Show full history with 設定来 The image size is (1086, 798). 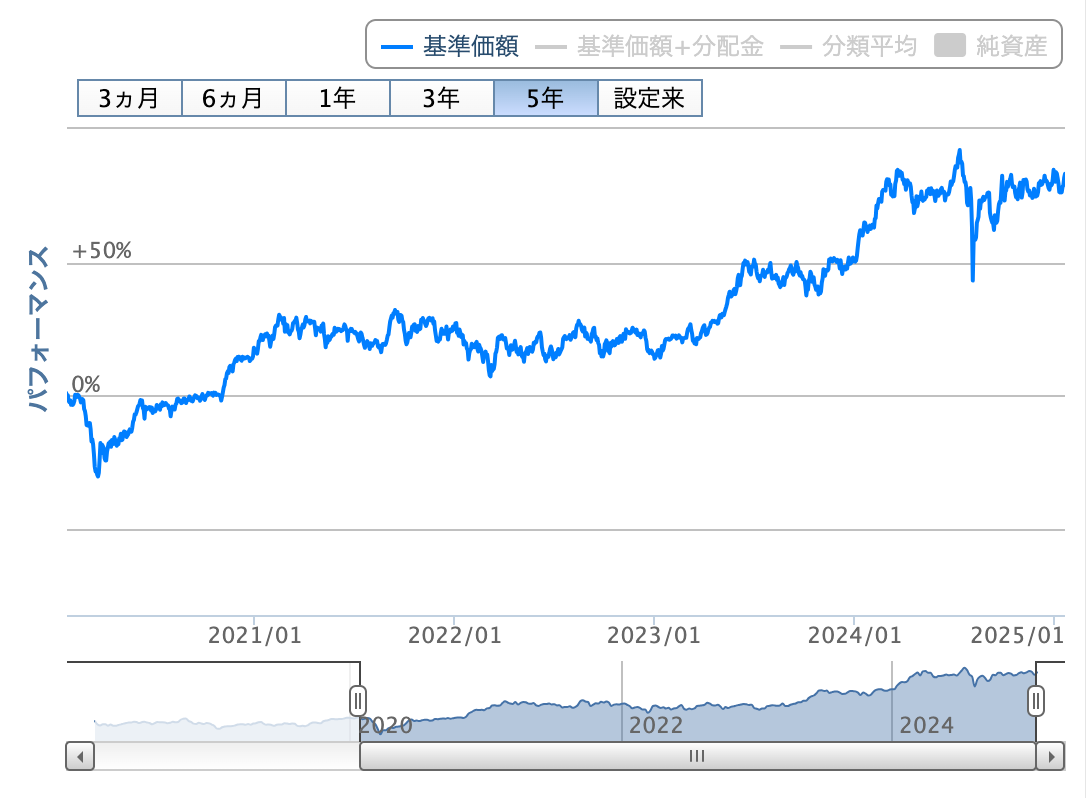[649, 99]
